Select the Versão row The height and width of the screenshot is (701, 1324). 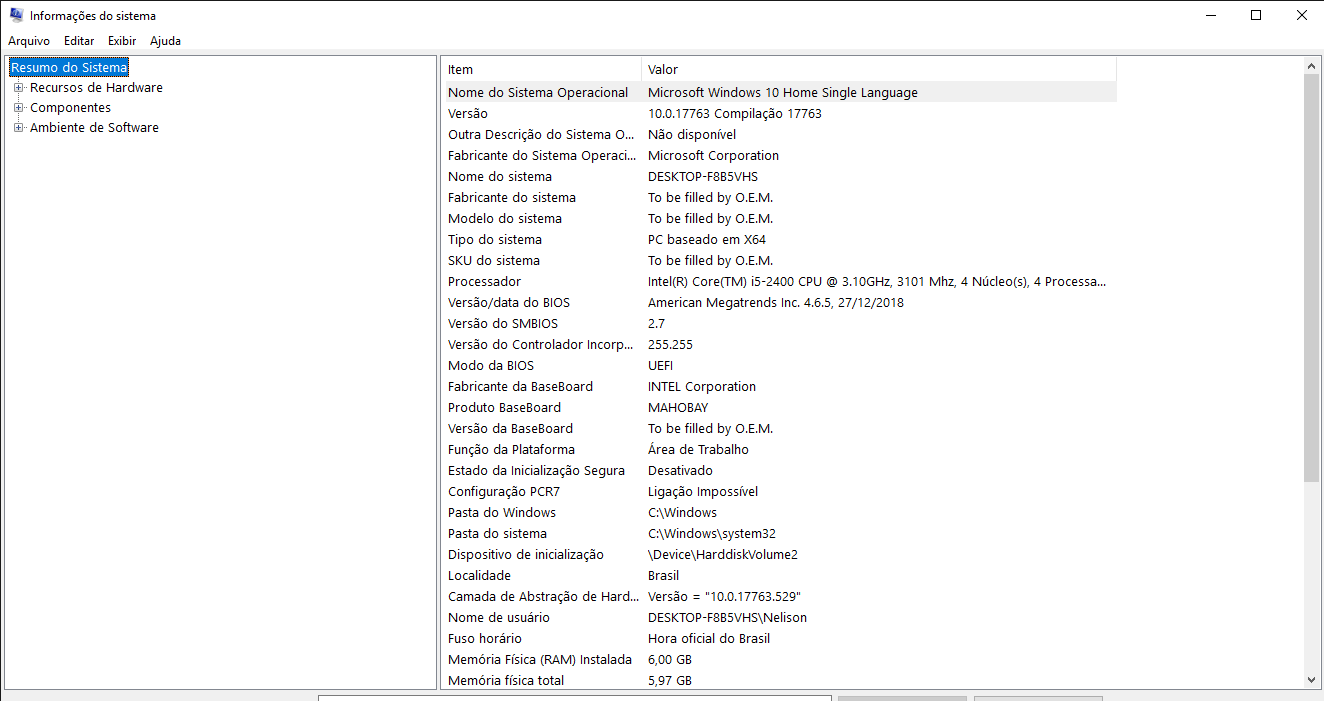coord(779,113)
